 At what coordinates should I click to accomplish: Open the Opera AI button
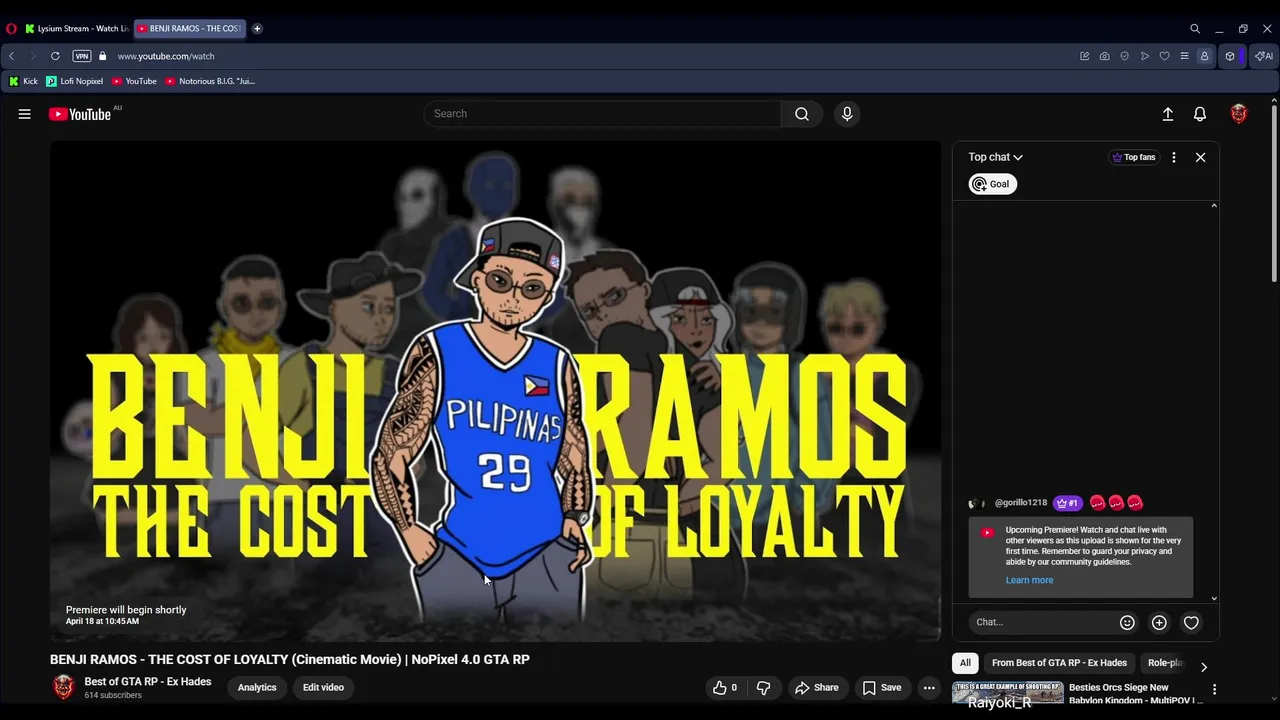(x=1264, y=56)
